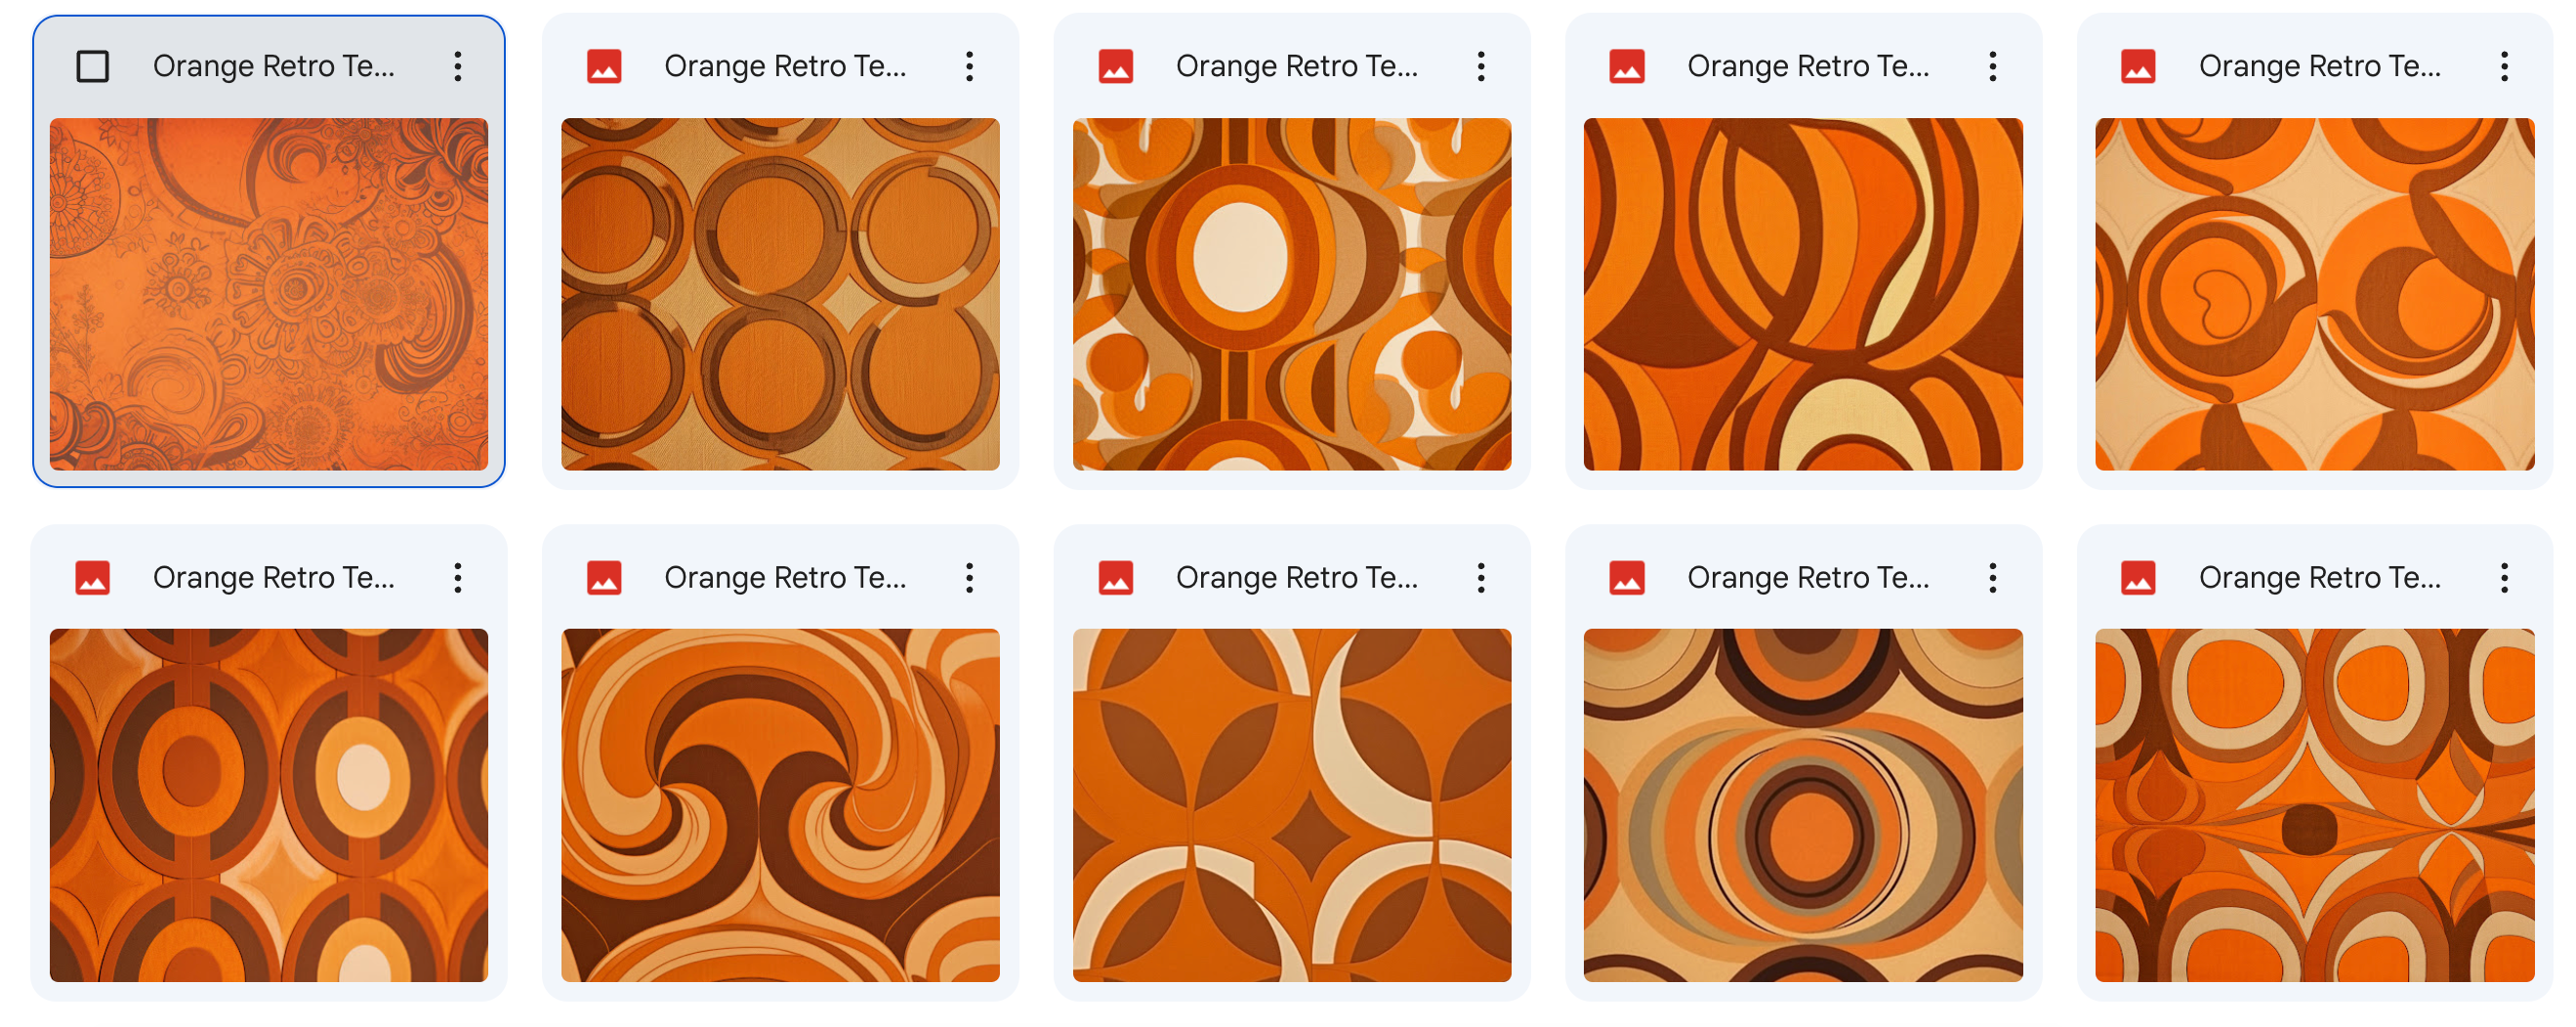The image size is (2576, 1027).
Task: Click the image icon beside the swirl pattern file
Action: point(604,577)
